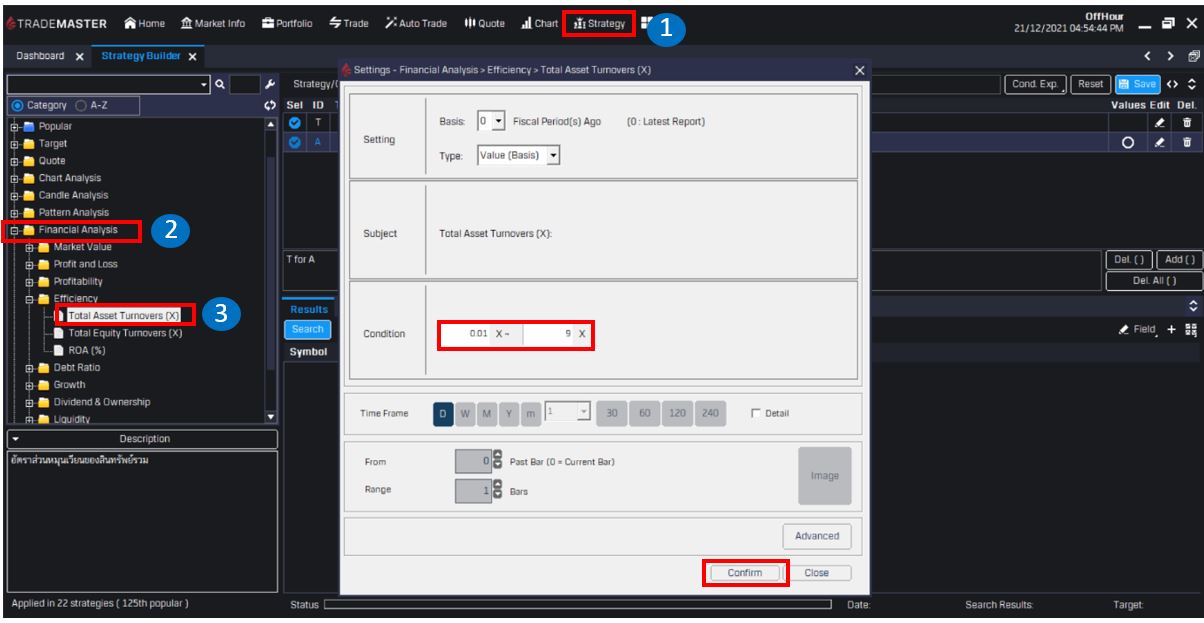Switch to the Dashboard tab
Image resolution: width=1204 pixels, height=623 pixels.
[x=40, y=56]
